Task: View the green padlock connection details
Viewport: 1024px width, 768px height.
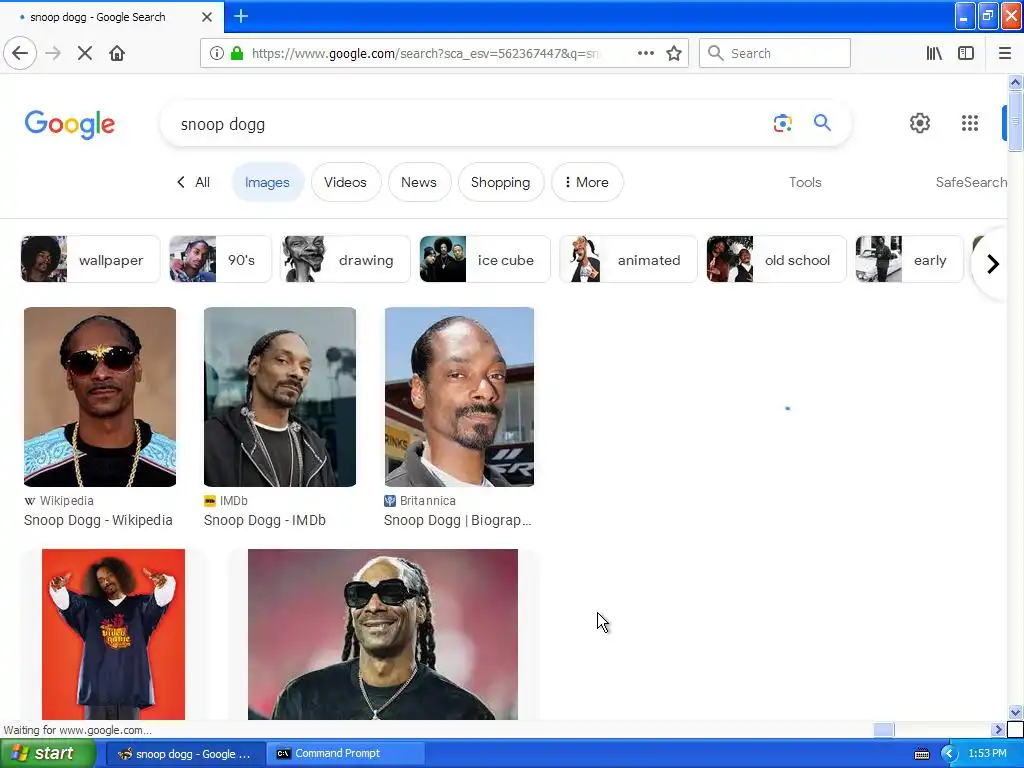Action: [238, 54]
